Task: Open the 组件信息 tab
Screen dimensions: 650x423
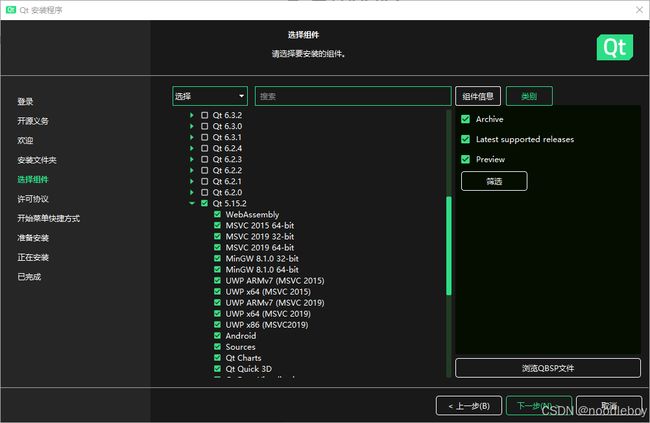Action: pyautogui.click(x=478, y=96)
